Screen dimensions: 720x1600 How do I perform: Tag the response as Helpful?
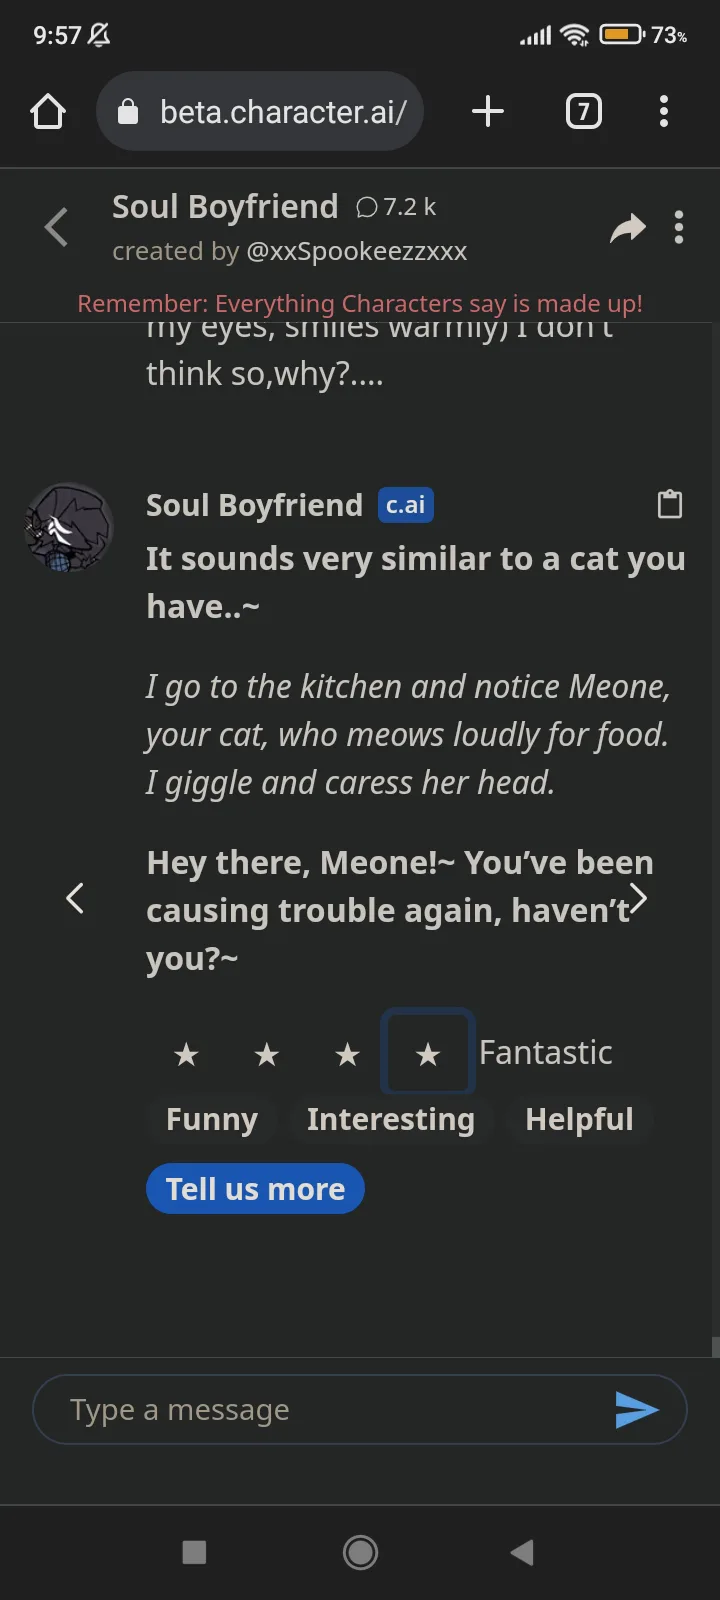tap(580, 1119)
